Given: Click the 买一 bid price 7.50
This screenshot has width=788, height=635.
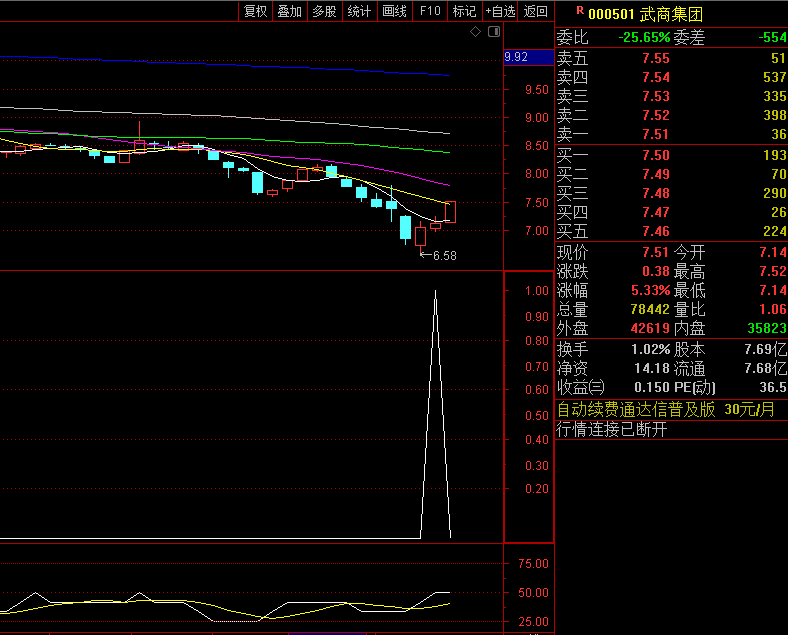Looking at the screenshot, I should click(656, 155).
